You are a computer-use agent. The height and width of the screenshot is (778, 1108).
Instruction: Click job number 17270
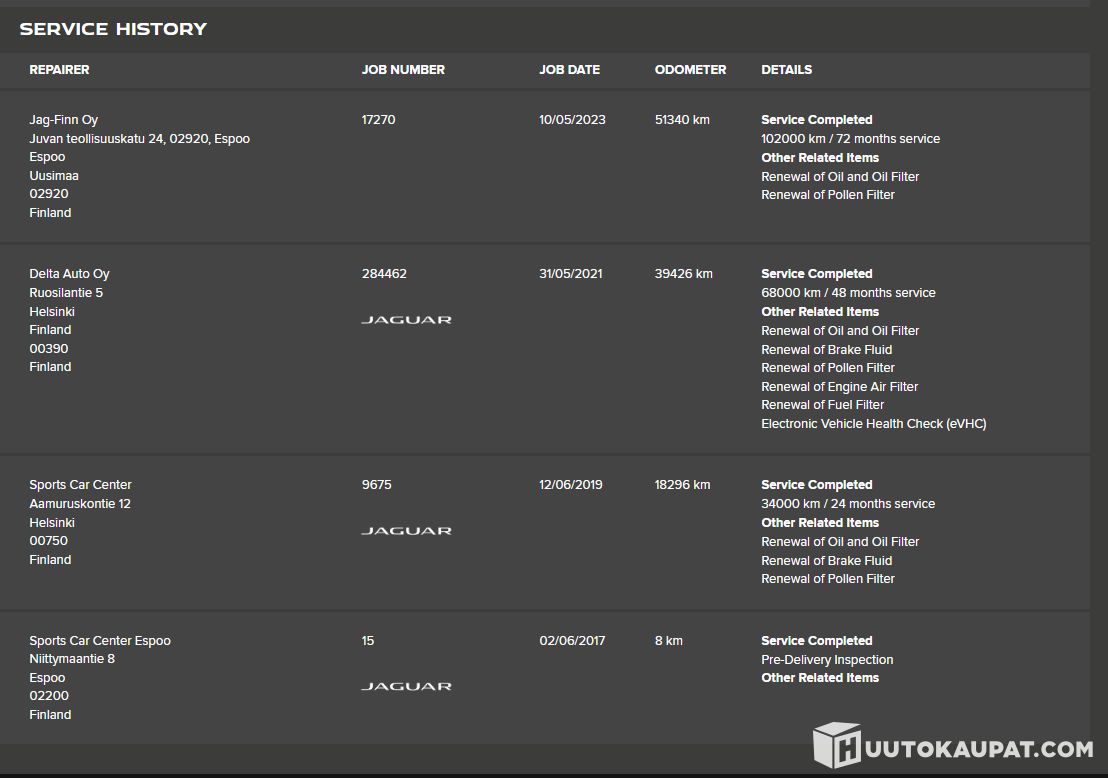[378, 120]
